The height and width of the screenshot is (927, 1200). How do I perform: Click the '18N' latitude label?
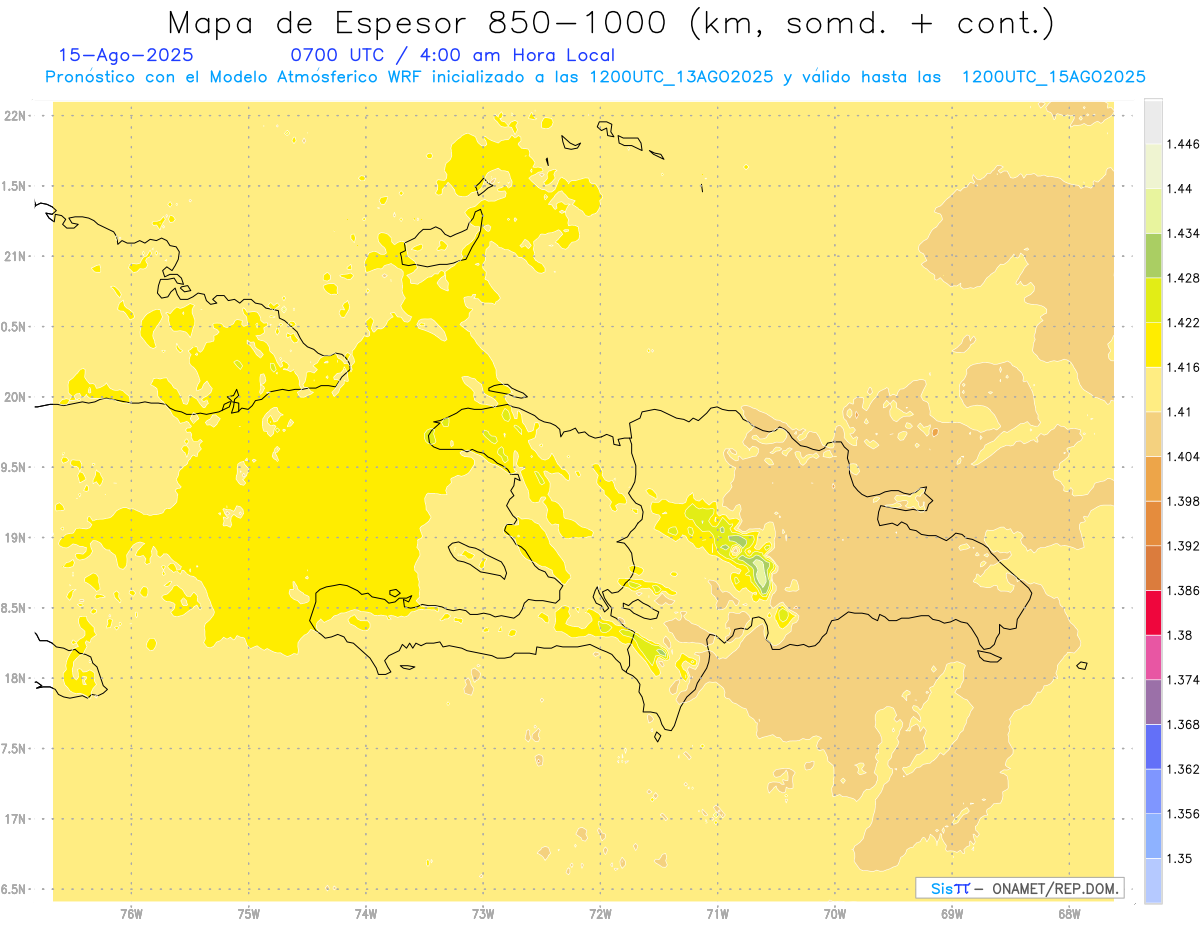pos(14,678)
